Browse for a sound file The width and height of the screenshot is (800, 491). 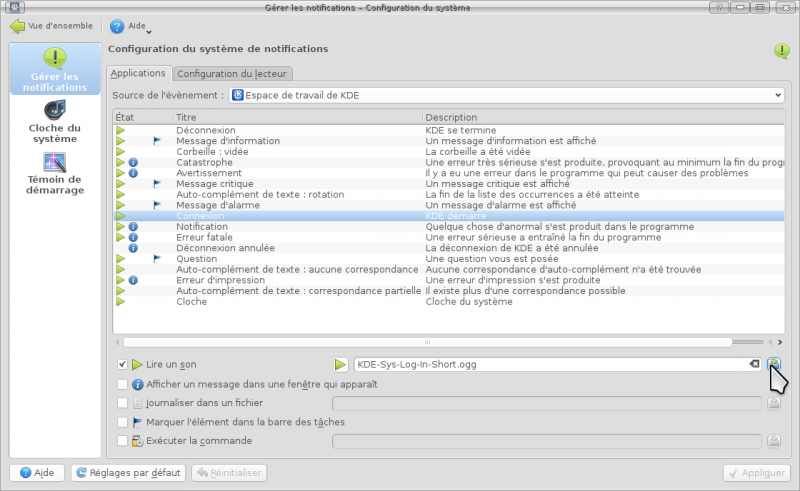click(774, 364)
